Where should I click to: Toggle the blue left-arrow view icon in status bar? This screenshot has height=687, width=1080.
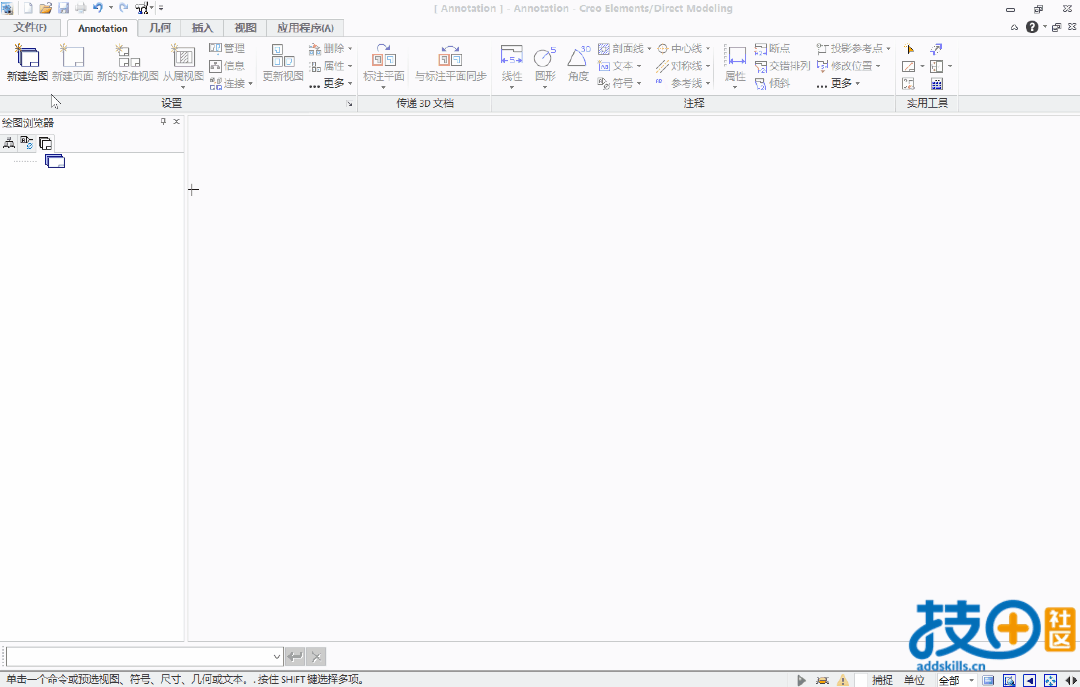pos(1029,680)
